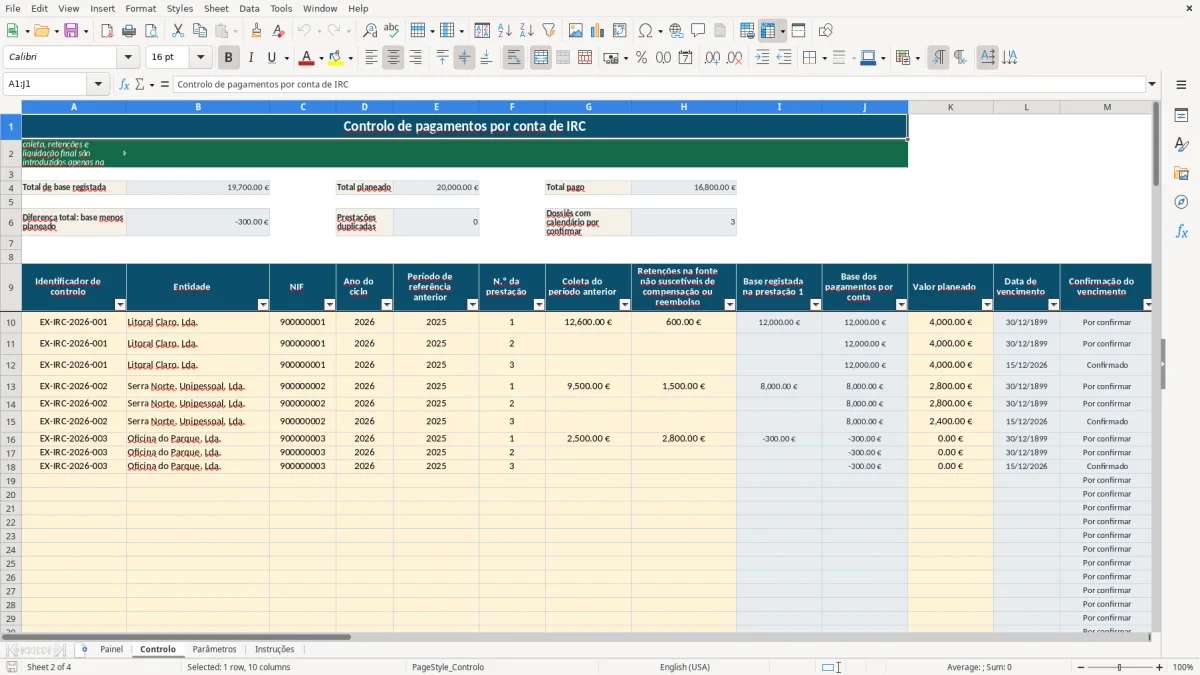Click the row 13 header
1200x675 pixels.
pyautogui.click(x=11, y=386)
